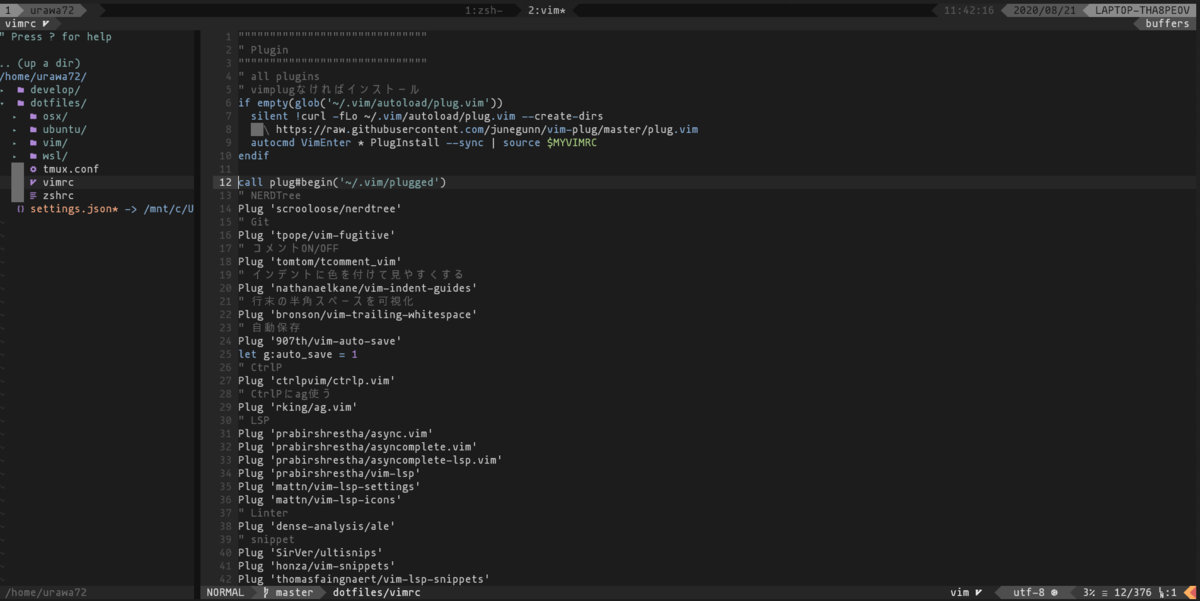Click the 2020/08/21 date segment

[1044, 10]
